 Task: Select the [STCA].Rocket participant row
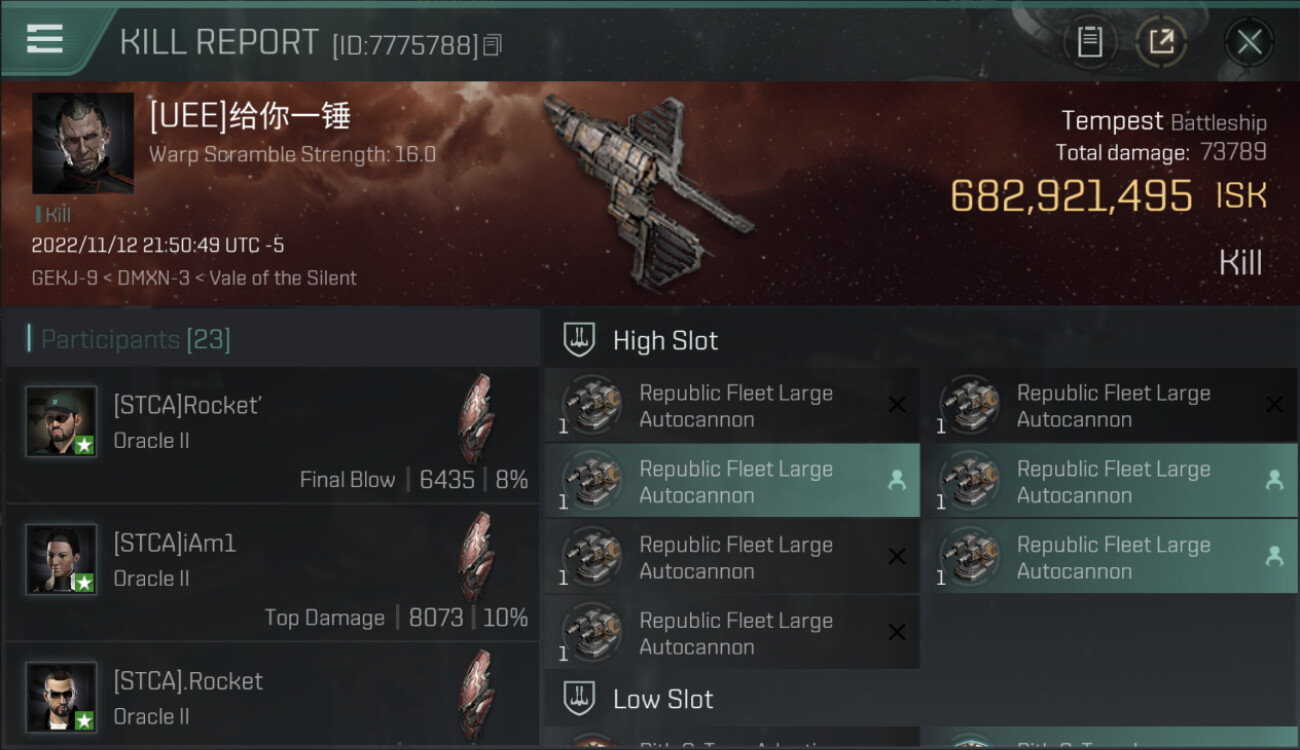coord(272,698)
